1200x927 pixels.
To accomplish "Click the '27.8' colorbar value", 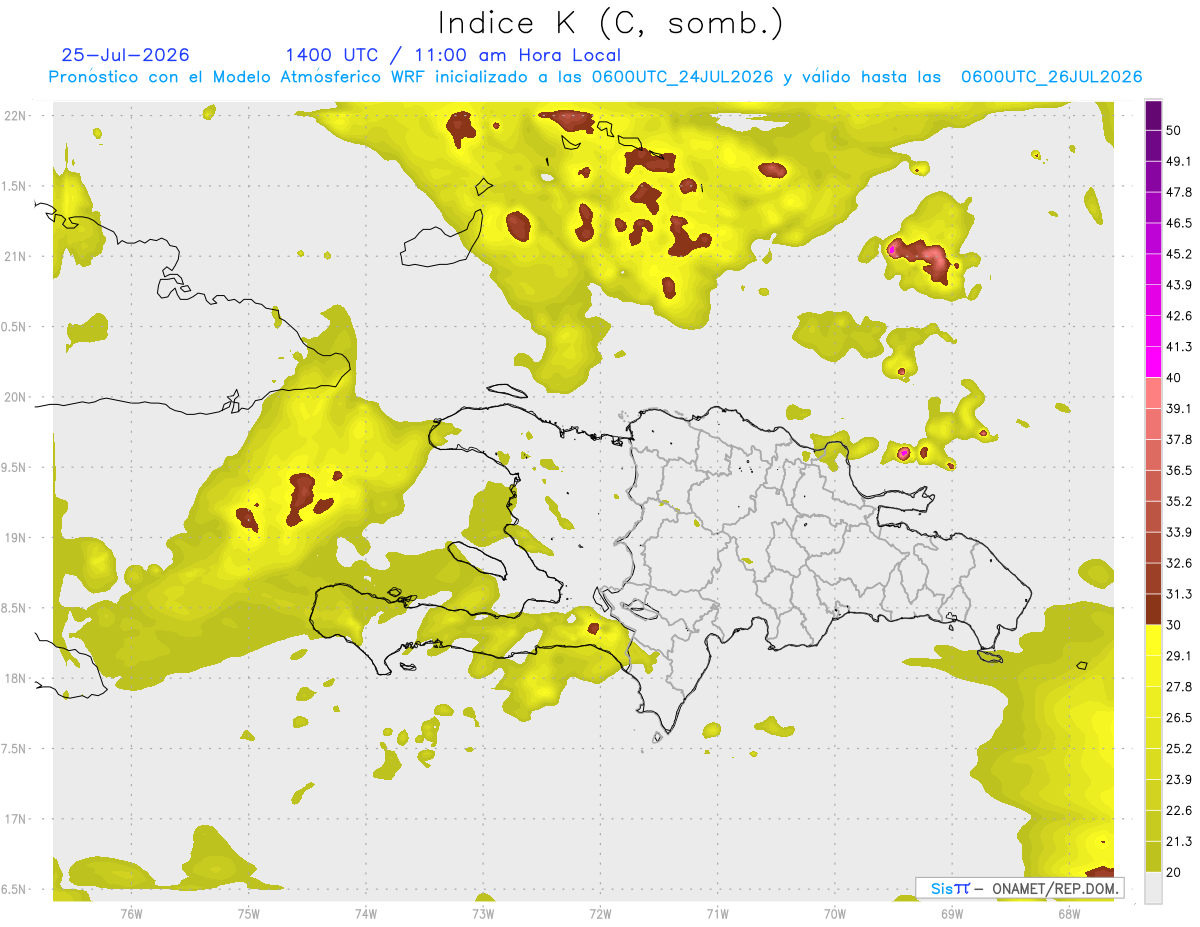I will point(1179,687).
